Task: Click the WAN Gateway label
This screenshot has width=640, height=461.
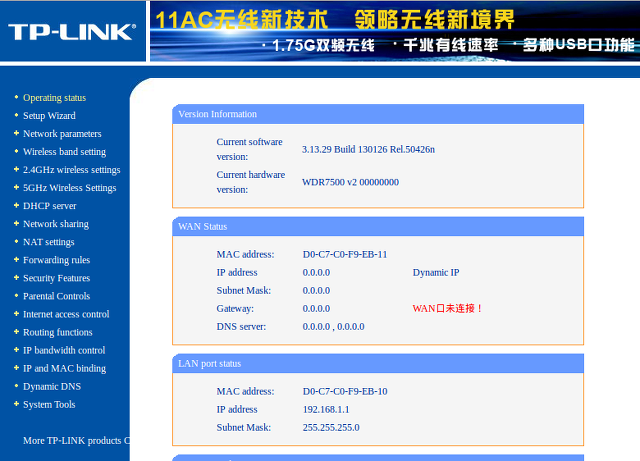Action: point(235,309)
